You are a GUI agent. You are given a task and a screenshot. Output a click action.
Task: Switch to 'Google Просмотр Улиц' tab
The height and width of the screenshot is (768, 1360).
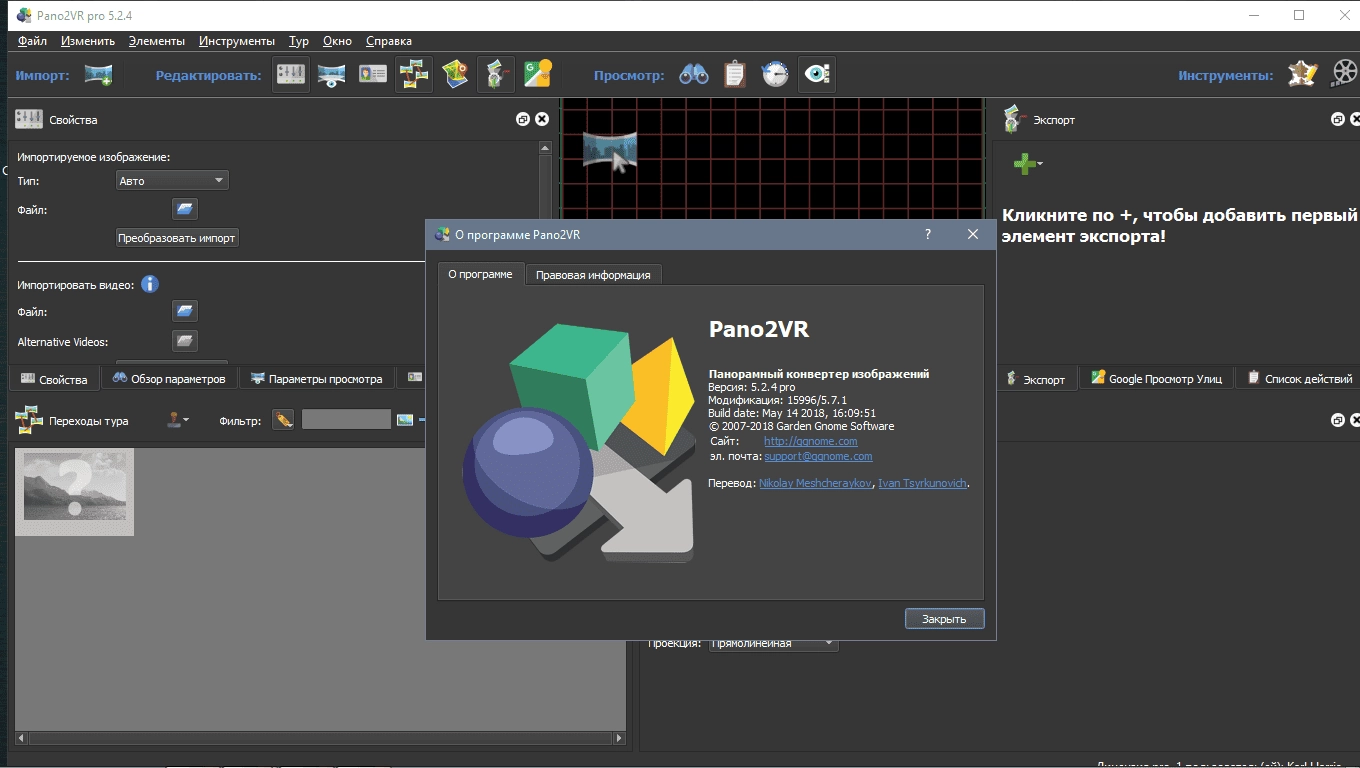(1156, 379)
